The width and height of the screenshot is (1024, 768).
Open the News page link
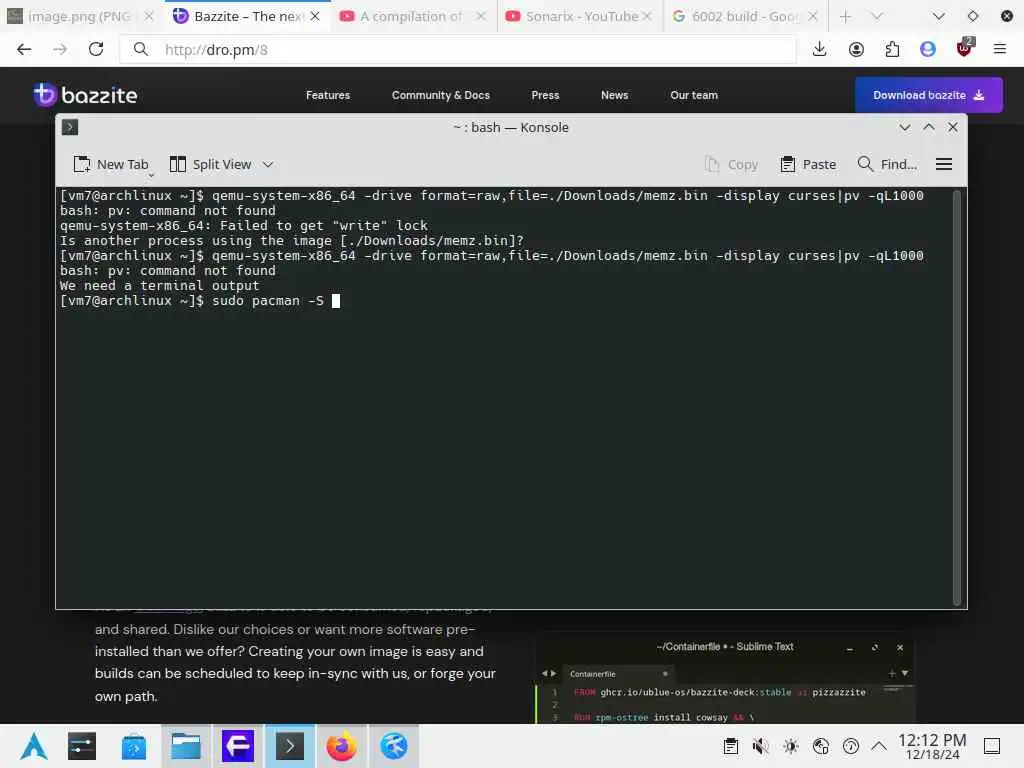coord(615,95)
